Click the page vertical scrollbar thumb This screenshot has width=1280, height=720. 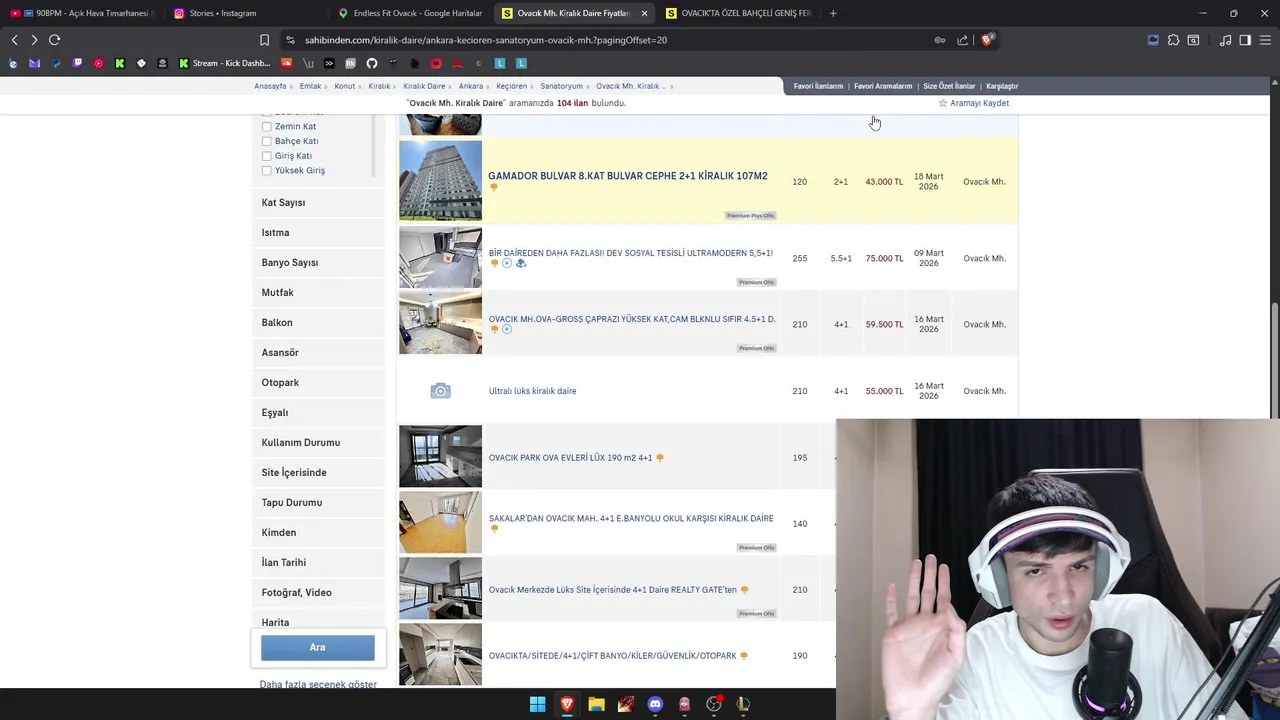tap(1274, 360)
